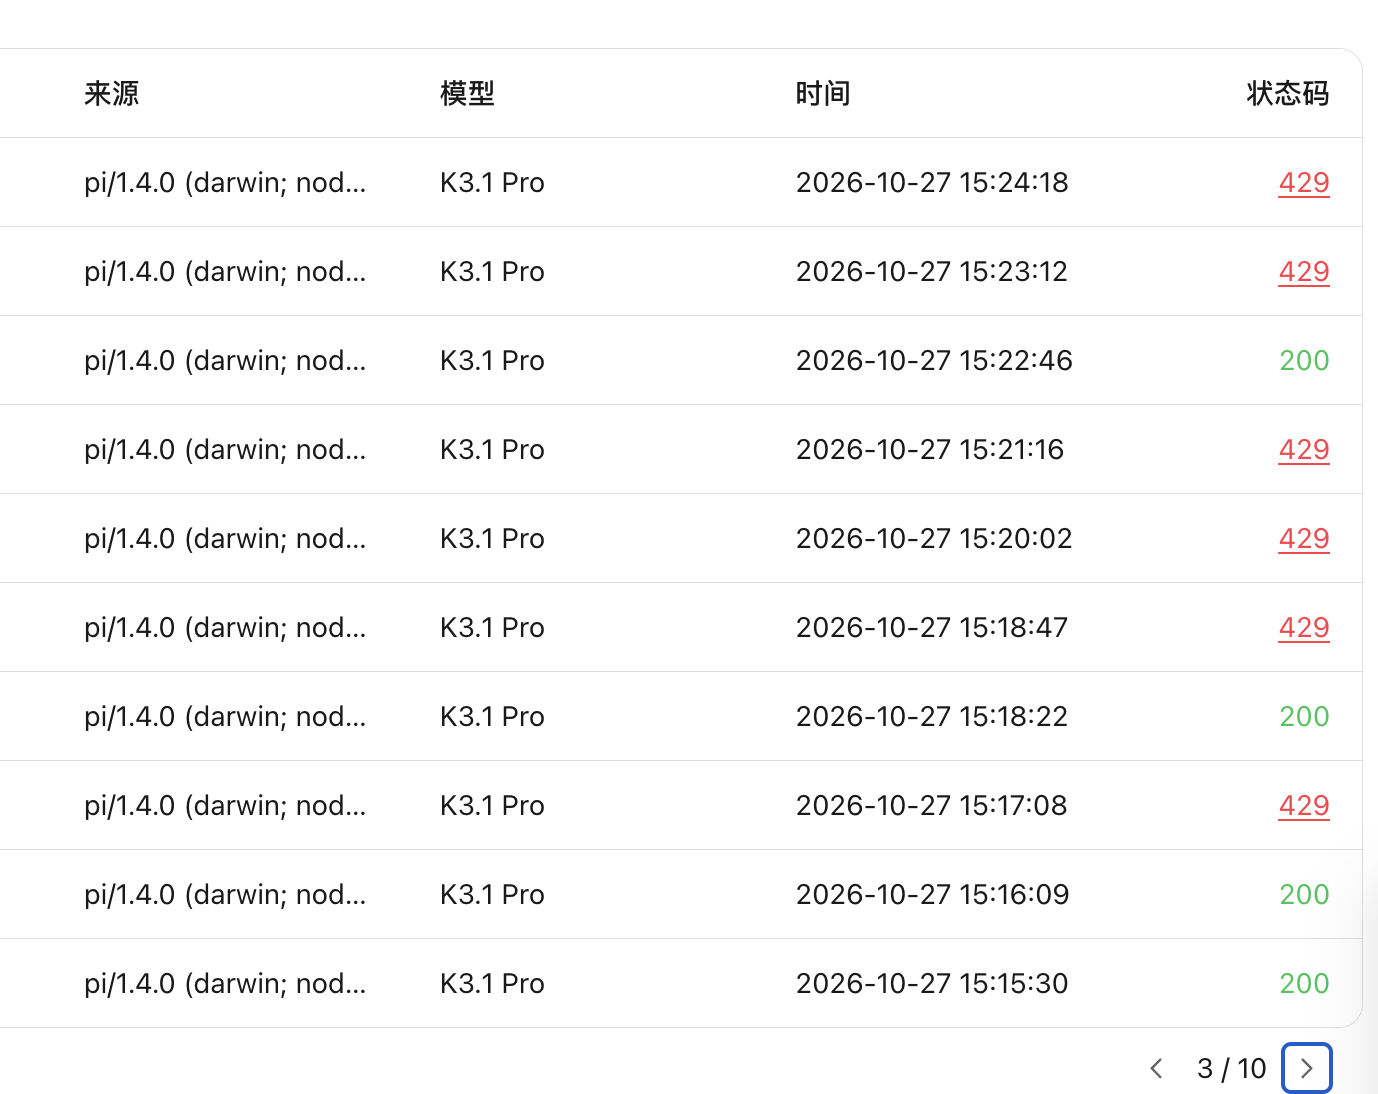Click the 时间 column header
1378x1094 pixels.
pyautogui.click(x=823, y=93)
